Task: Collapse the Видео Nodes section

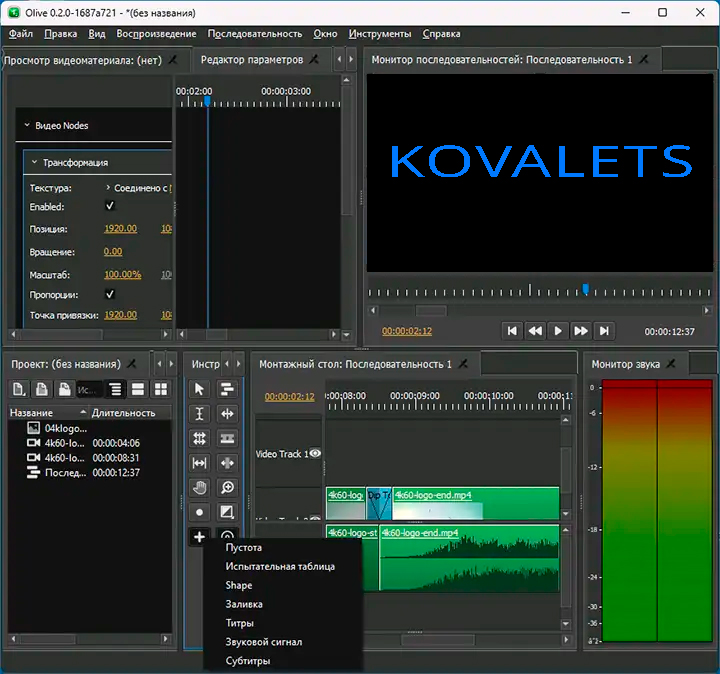Action: pyautogui.click(x=27, y=125)
